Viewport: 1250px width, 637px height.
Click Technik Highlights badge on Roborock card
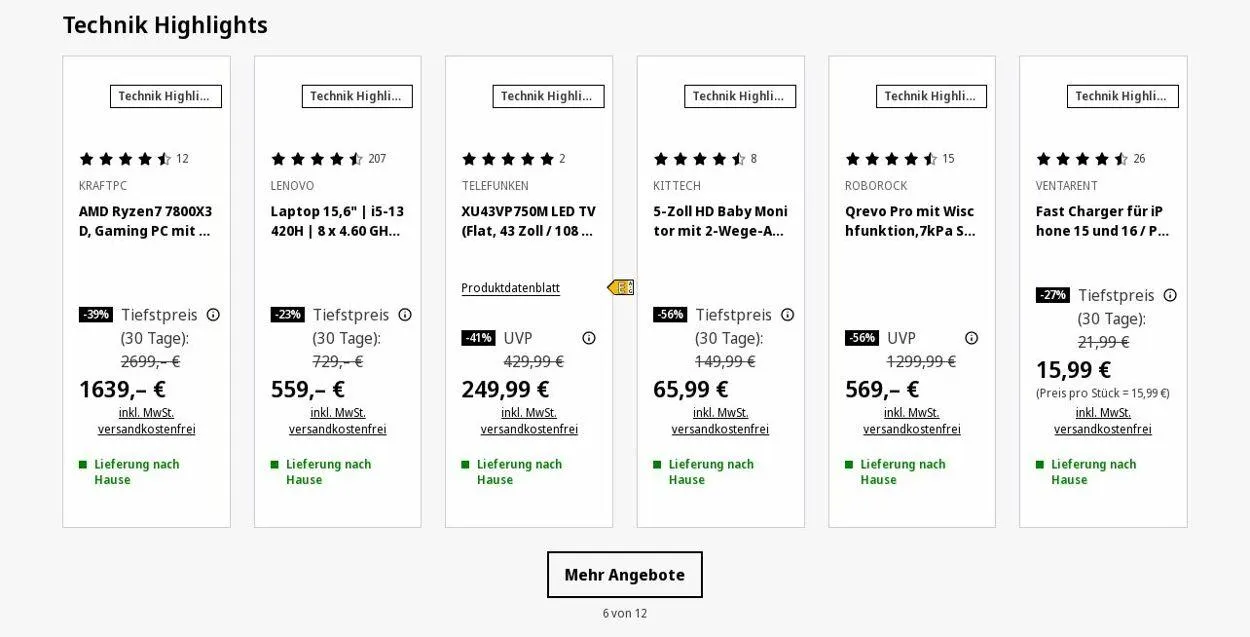coord(931,96)
